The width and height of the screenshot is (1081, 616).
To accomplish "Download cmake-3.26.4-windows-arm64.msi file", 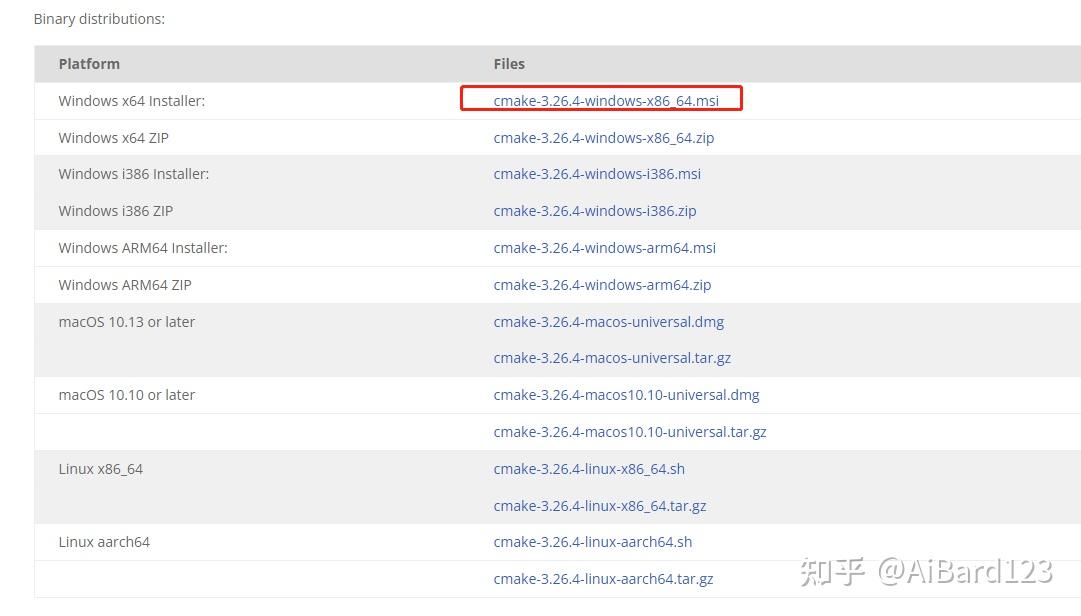I will click(x=605, y=248).
